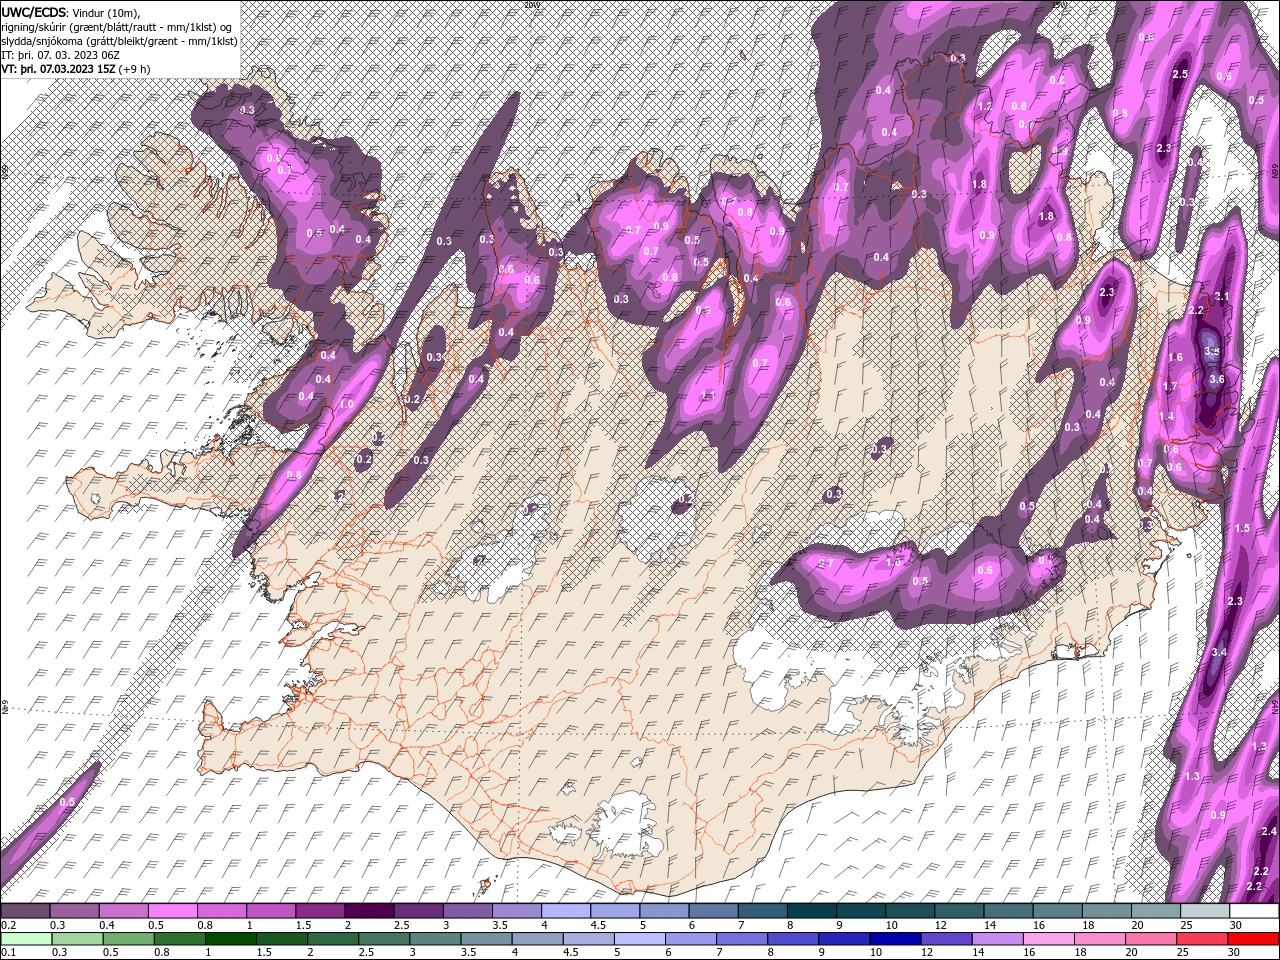Screen dimensions: 1280x960
Task: Click the 1.4 snowfall value on the map
Action: tap(1166, 416)
